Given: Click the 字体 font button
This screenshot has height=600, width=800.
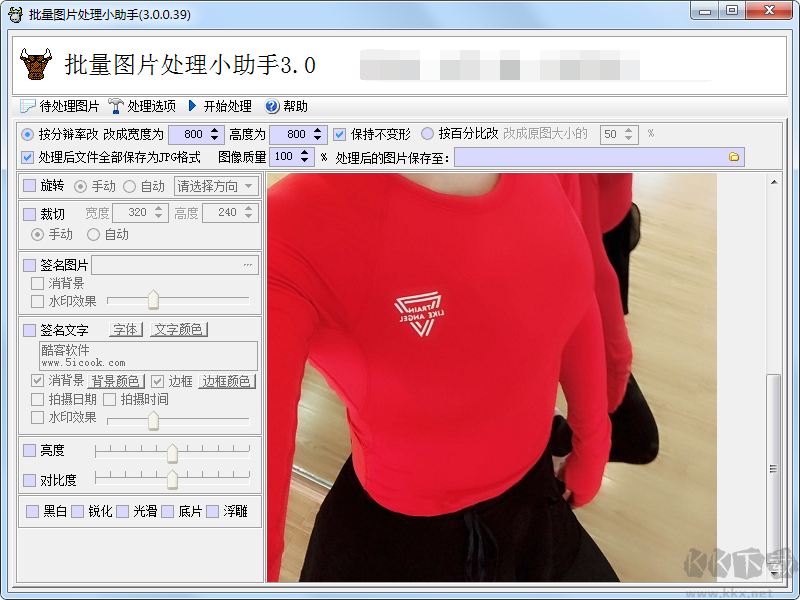Looking at the screenshot, I should (125, 330).
